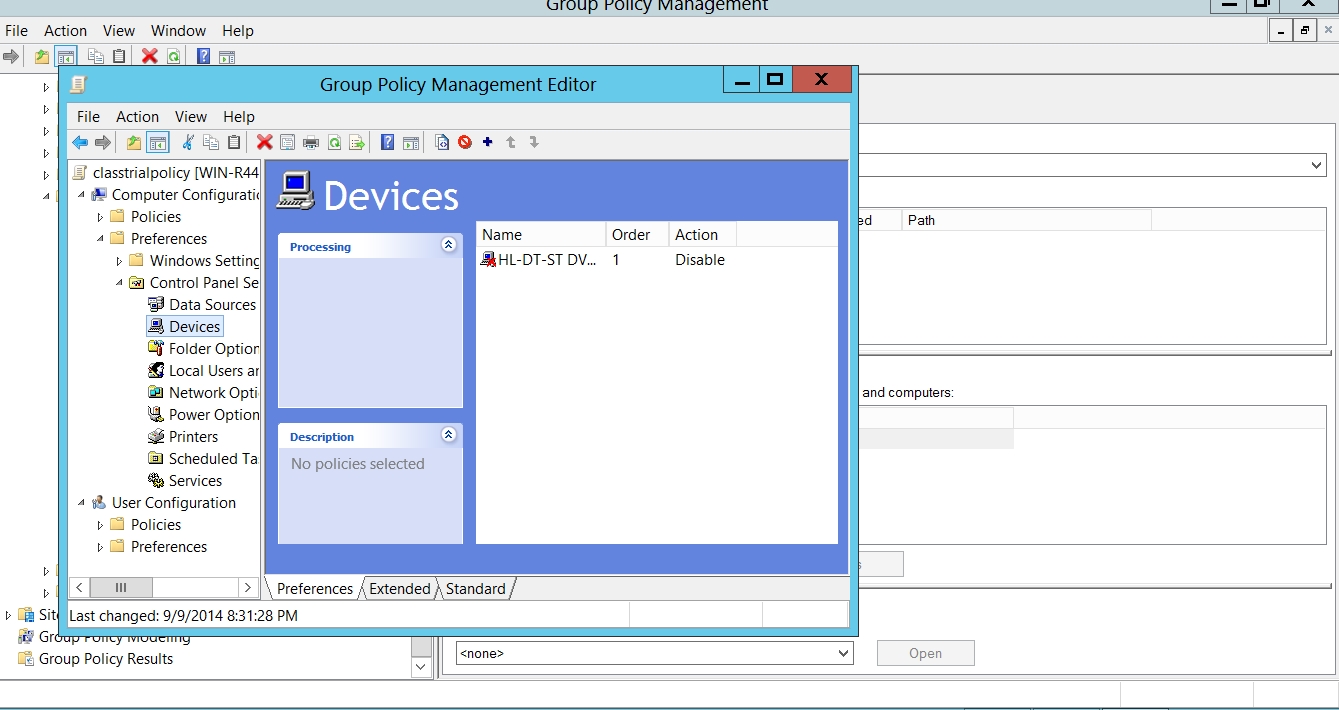Image resolution: width=1339 pixels, height=710 pixels.
Task: Click the Export List icon in Editor toolbar
Action: [357, 143]
